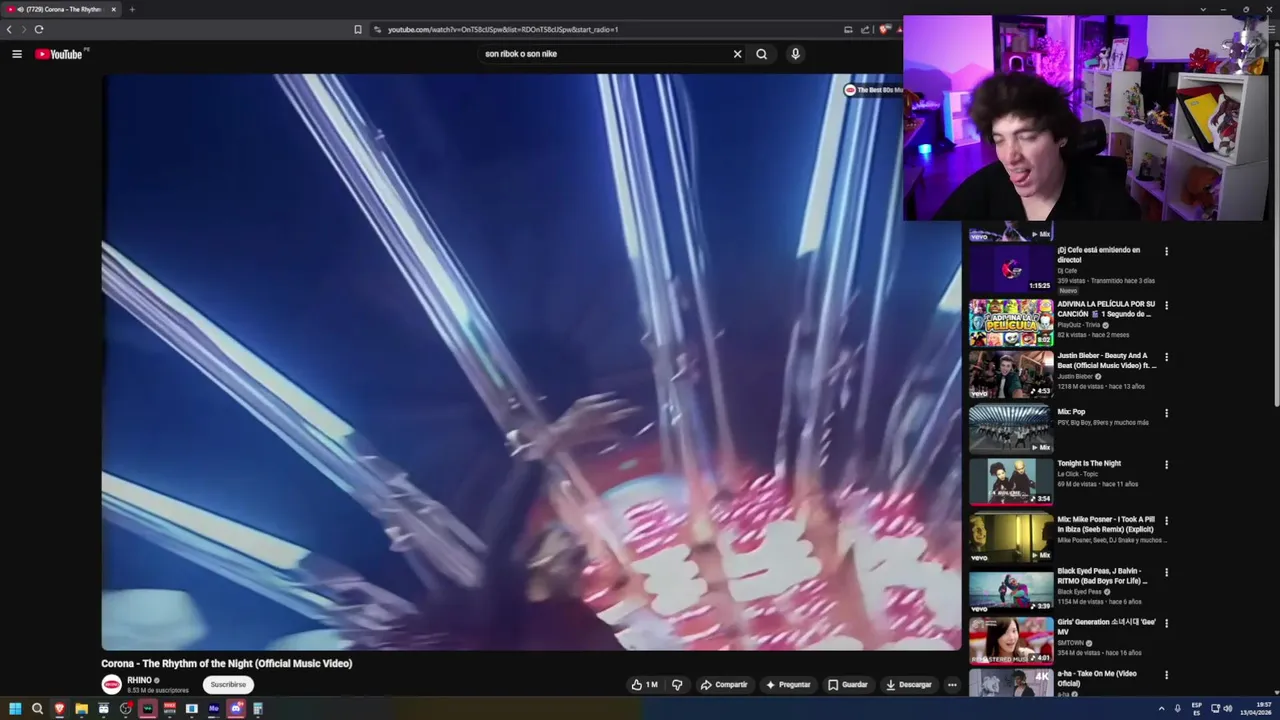The height and width of the screenshot is (720, 1280).
Task: Click the video player area
Action: (531, 362)
